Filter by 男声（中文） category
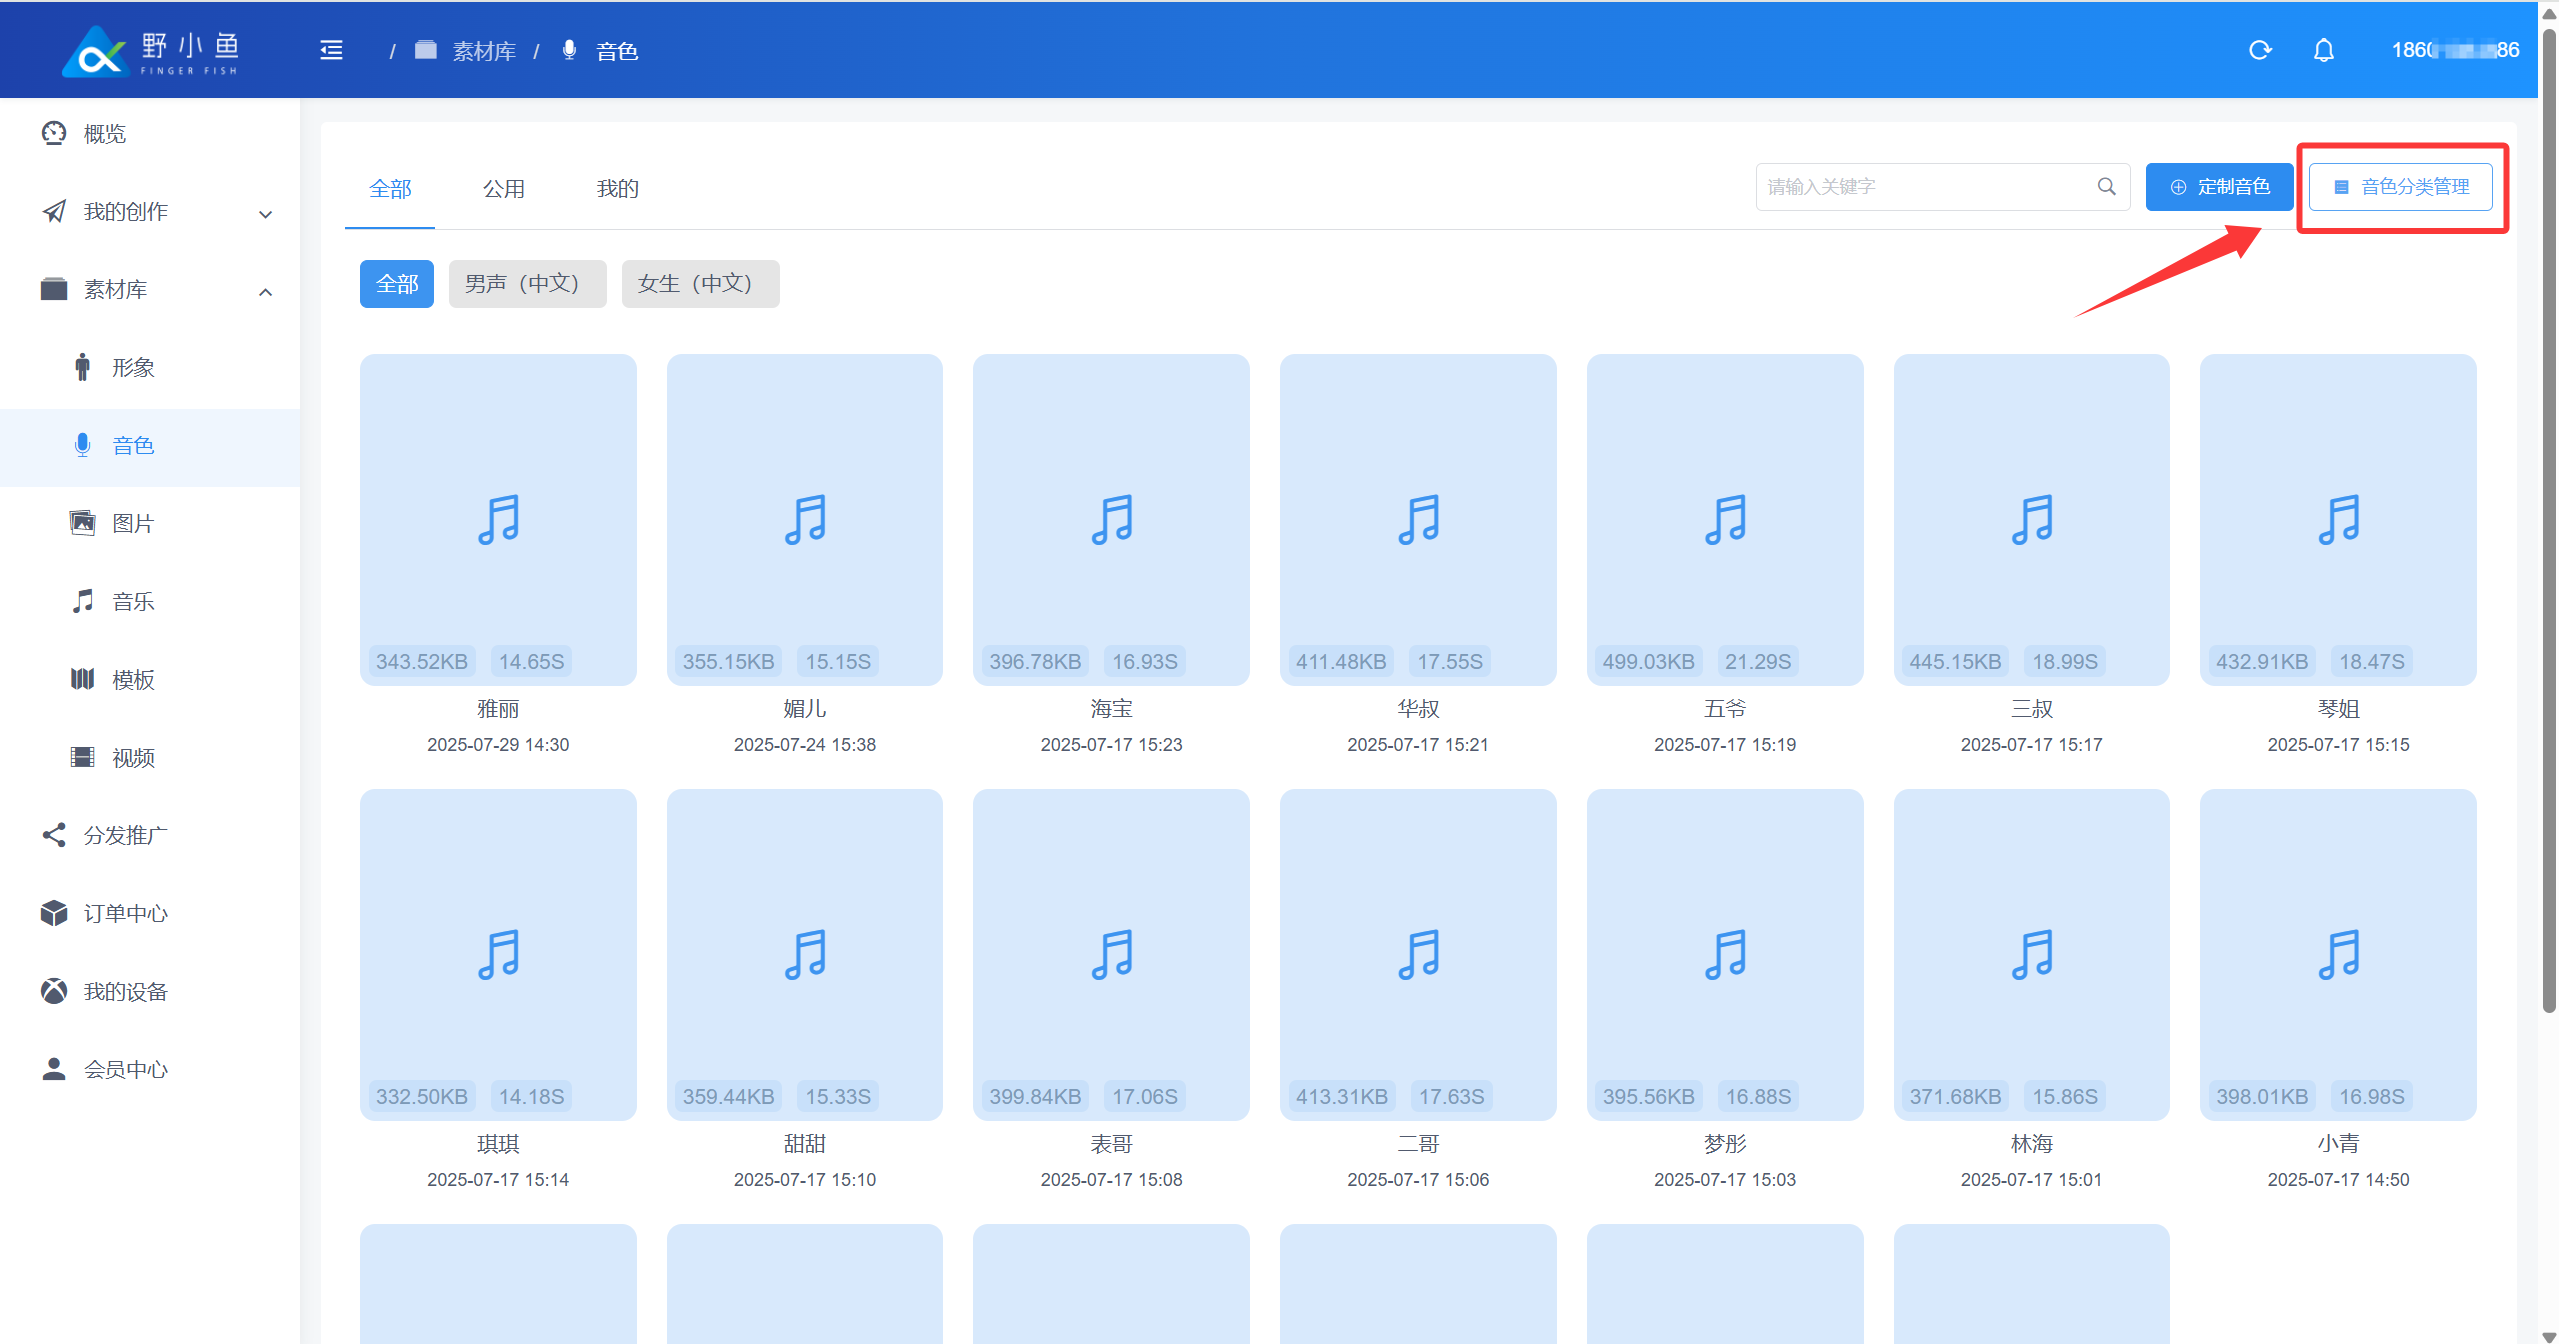This screenshot has width=2559, height=1344. (x=526, y=284)
